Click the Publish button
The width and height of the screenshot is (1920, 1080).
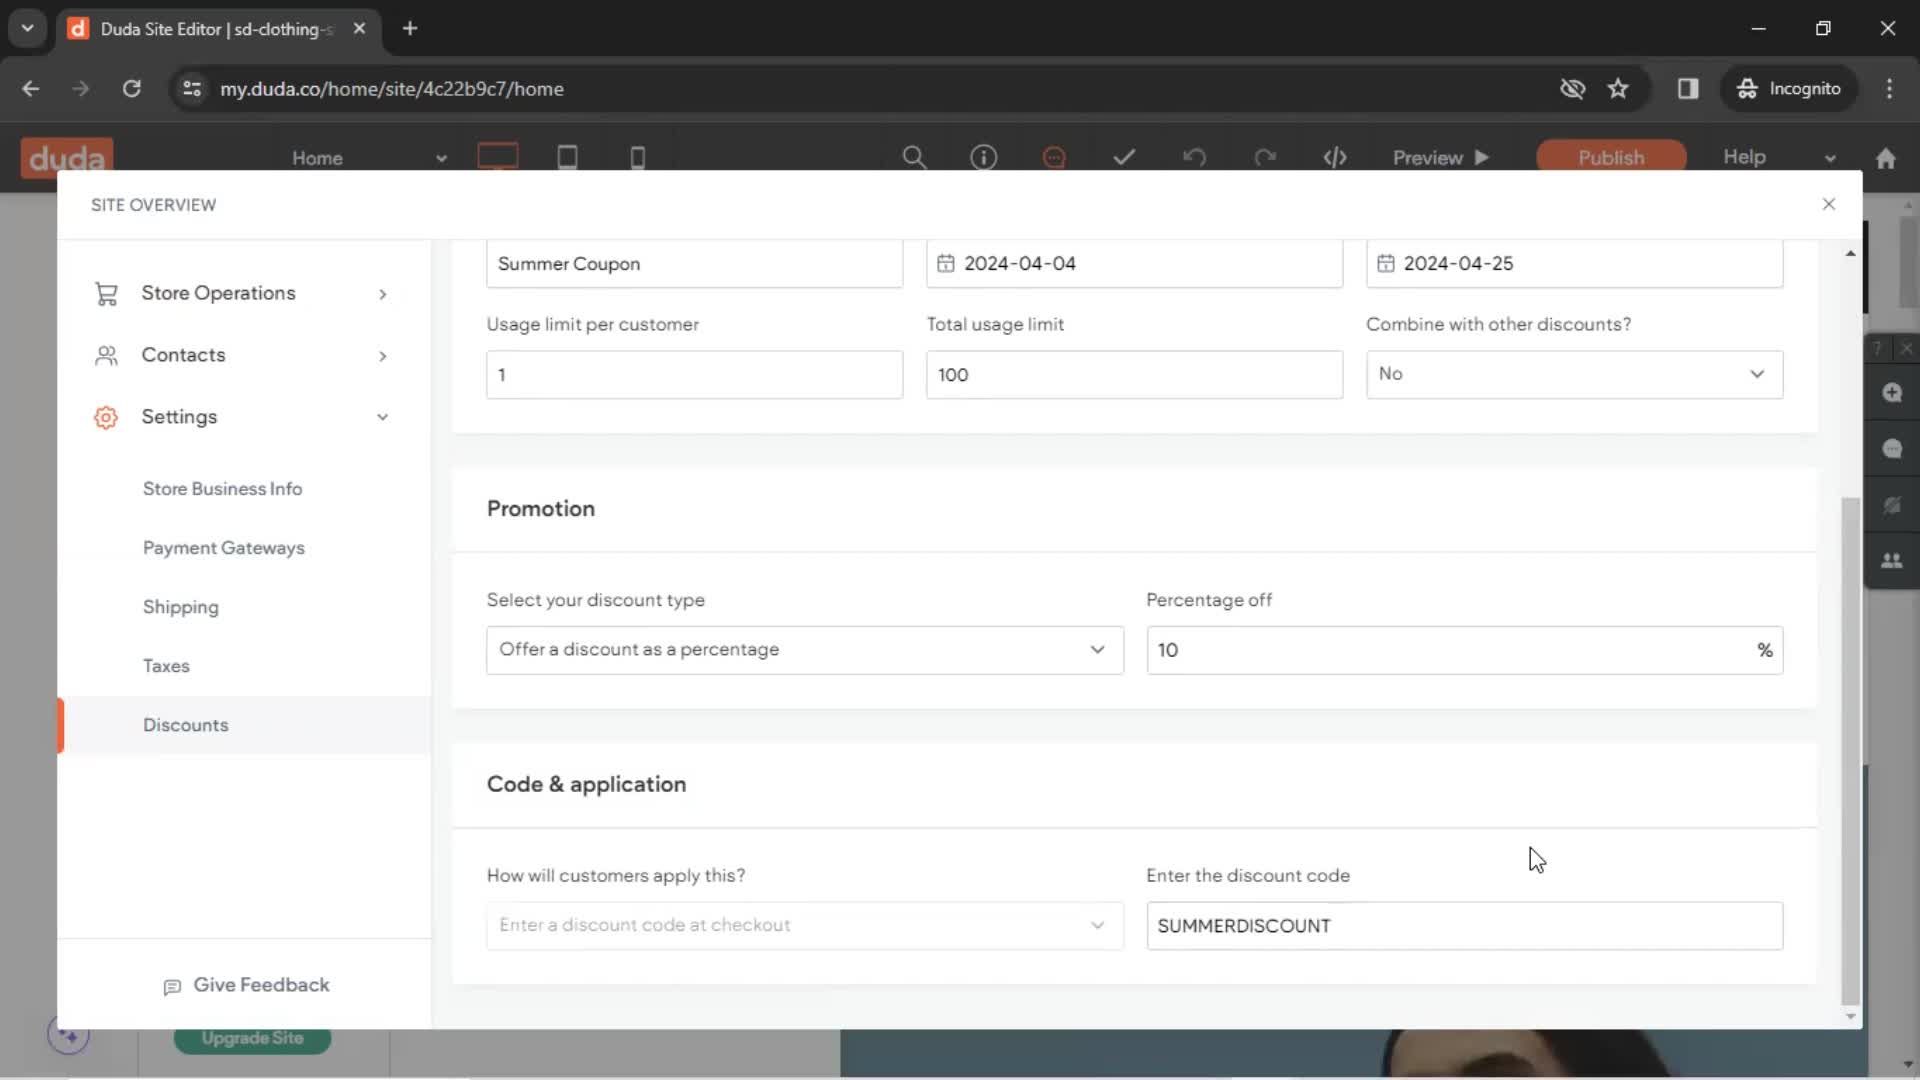[1611, 158]
